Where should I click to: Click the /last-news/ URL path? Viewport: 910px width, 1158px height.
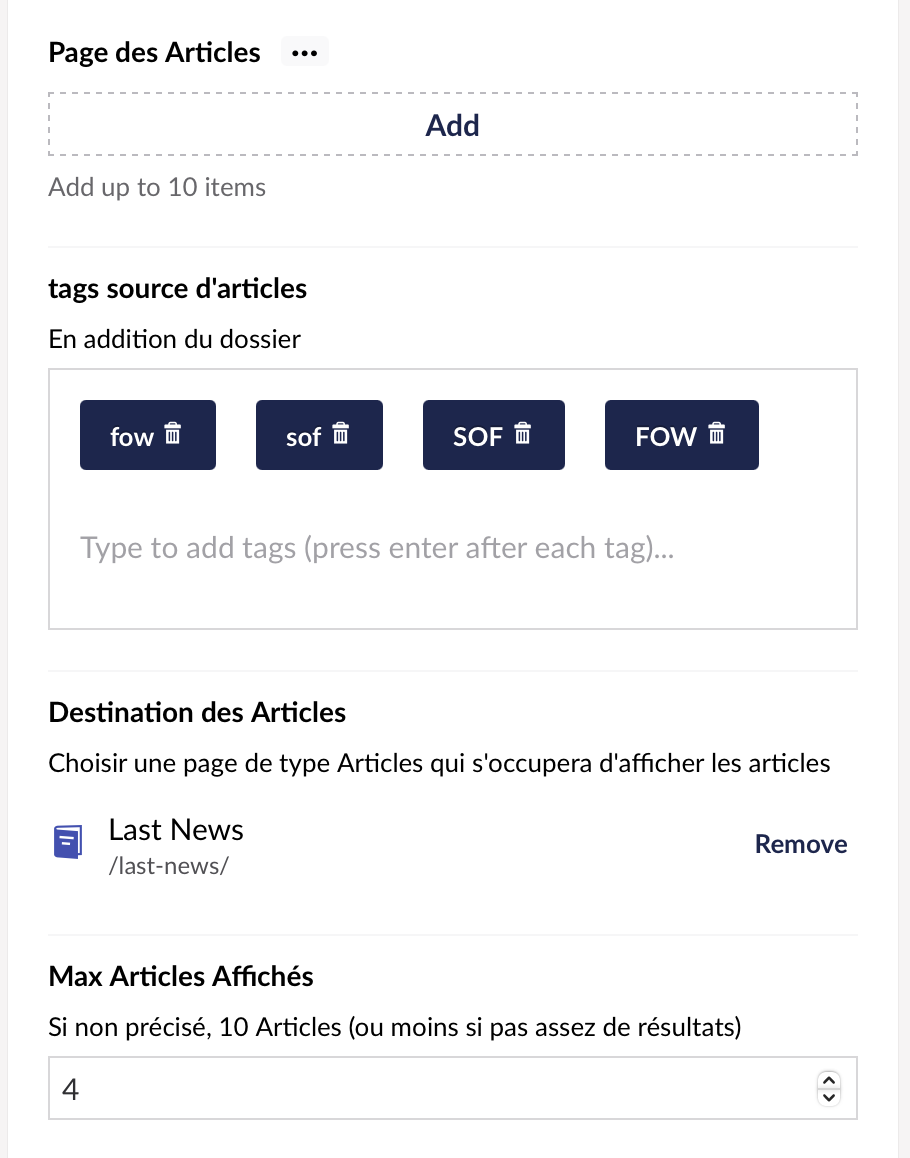pyautogui.click(x=168, y=866)
